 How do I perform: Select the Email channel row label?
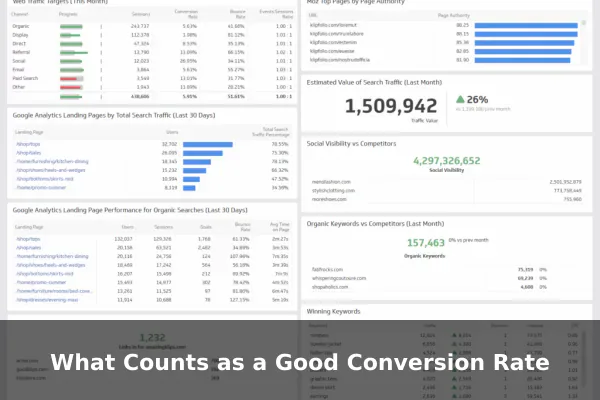[18, 70]
